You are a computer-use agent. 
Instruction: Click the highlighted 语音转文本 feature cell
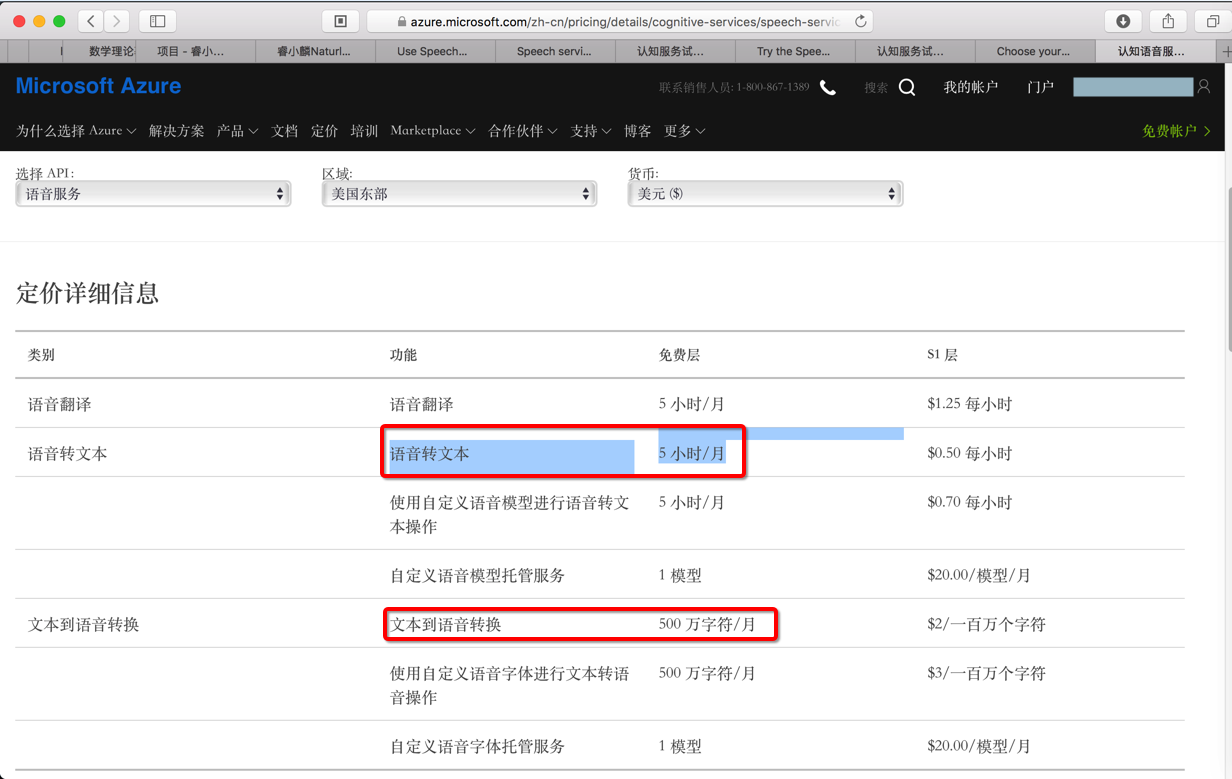(x=430, y=454)
